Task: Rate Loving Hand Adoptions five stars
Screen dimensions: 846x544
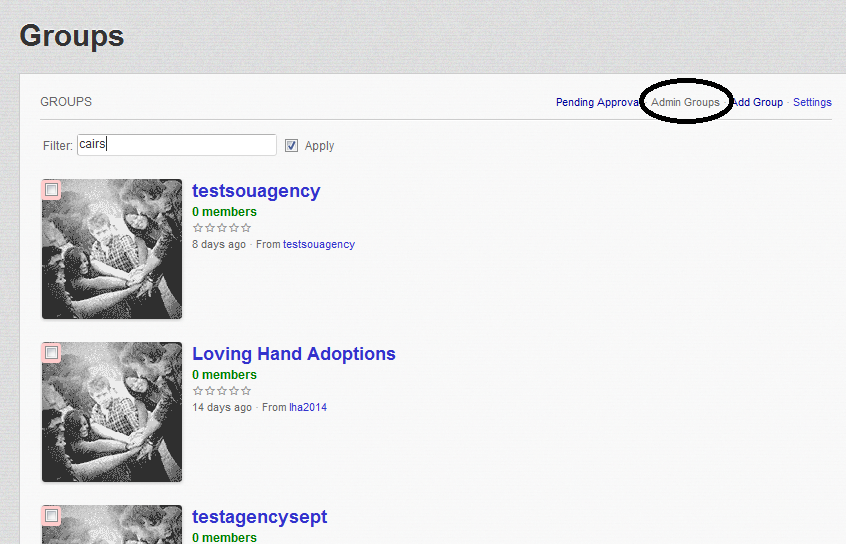Action: click(246, 390)
